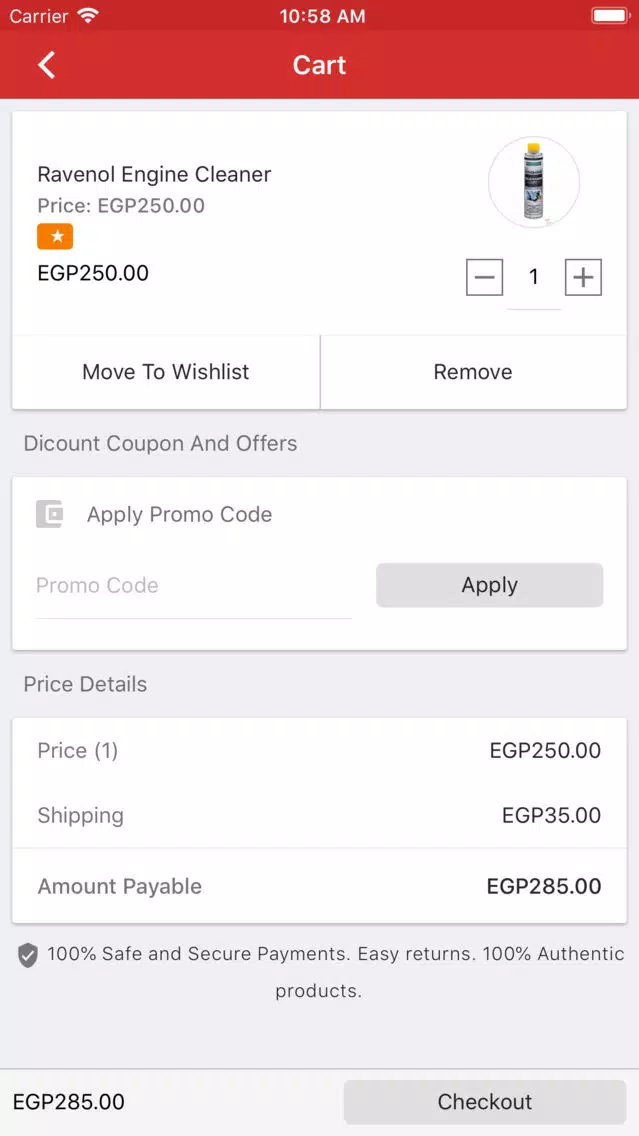Tap the Shipping cost row
The width and height of the screenshot is (639, 1136).
point(320,815)
